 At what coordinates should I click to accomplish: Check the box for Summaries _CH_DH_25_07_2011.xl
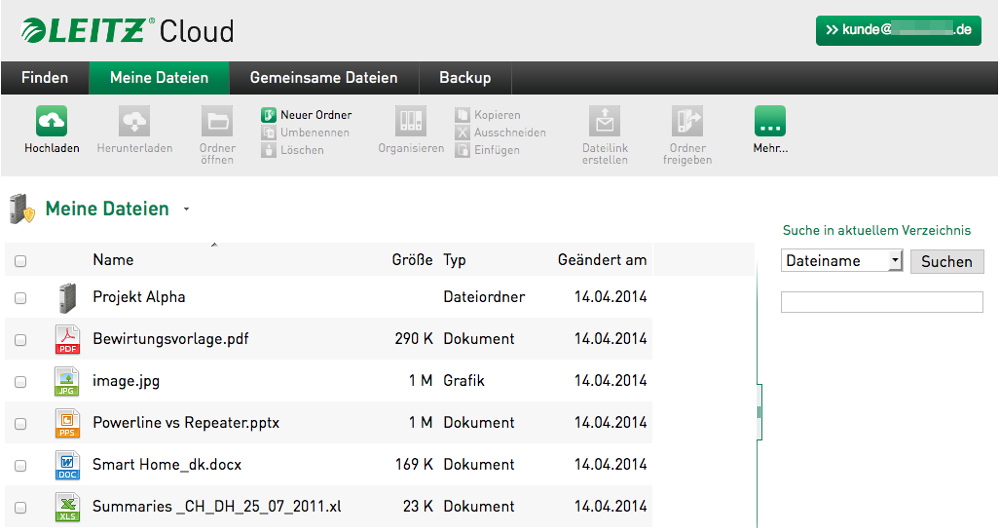click(x=20, y=508)
